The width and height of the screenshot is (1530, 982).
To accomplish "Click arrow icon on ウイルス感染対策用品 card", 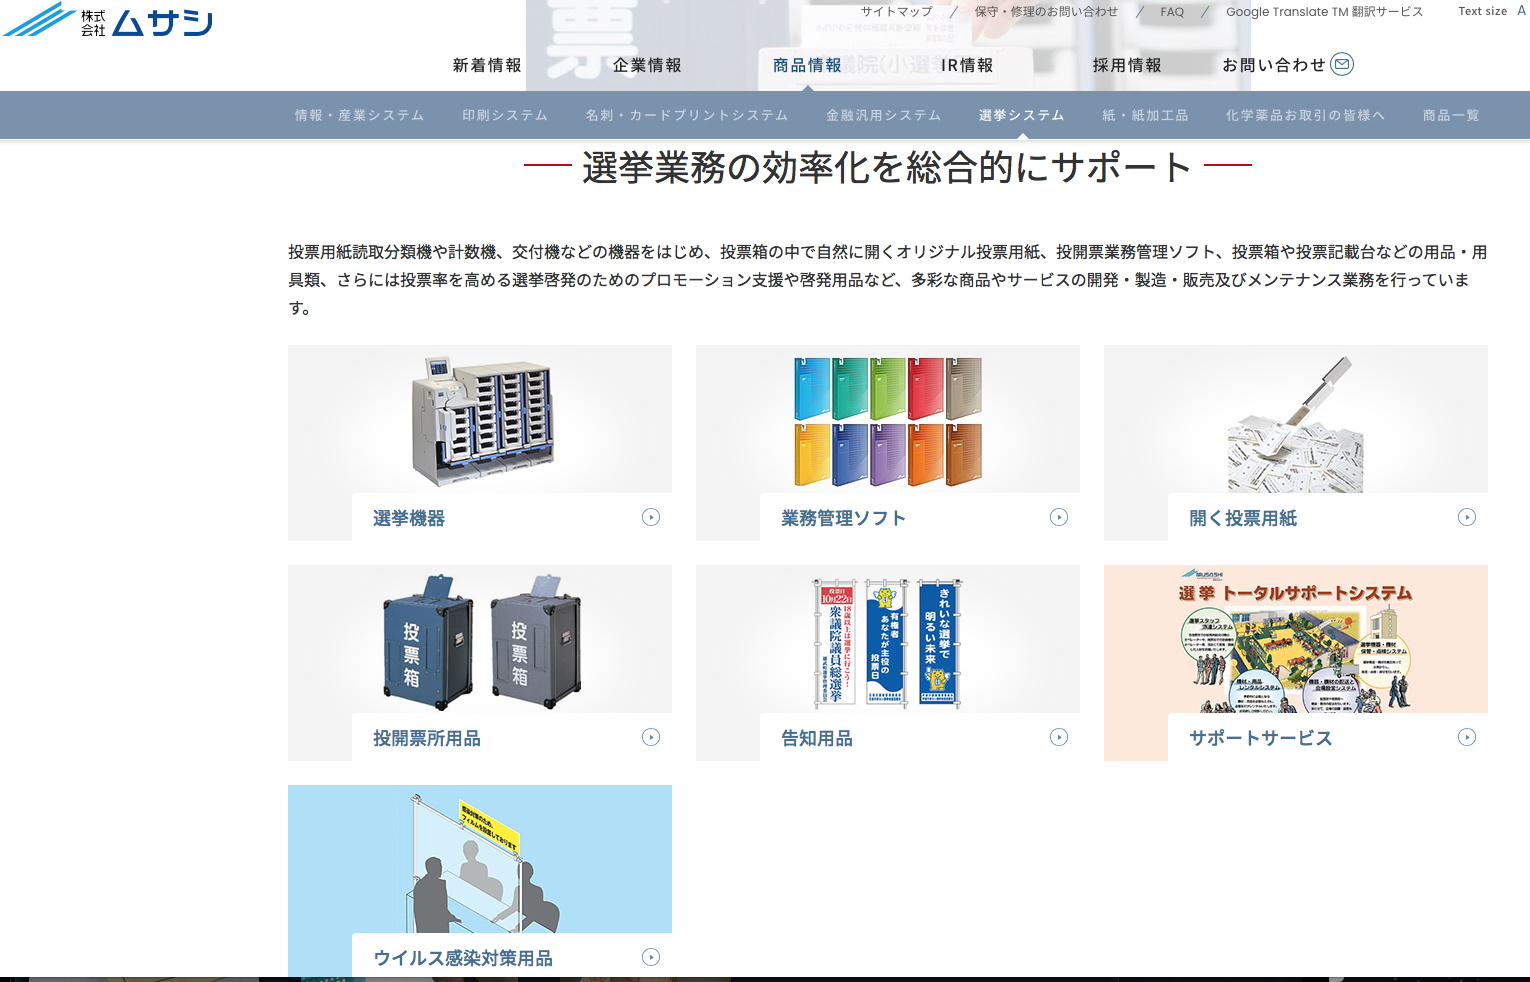I will pyautogui.click(x=651, y=957).
